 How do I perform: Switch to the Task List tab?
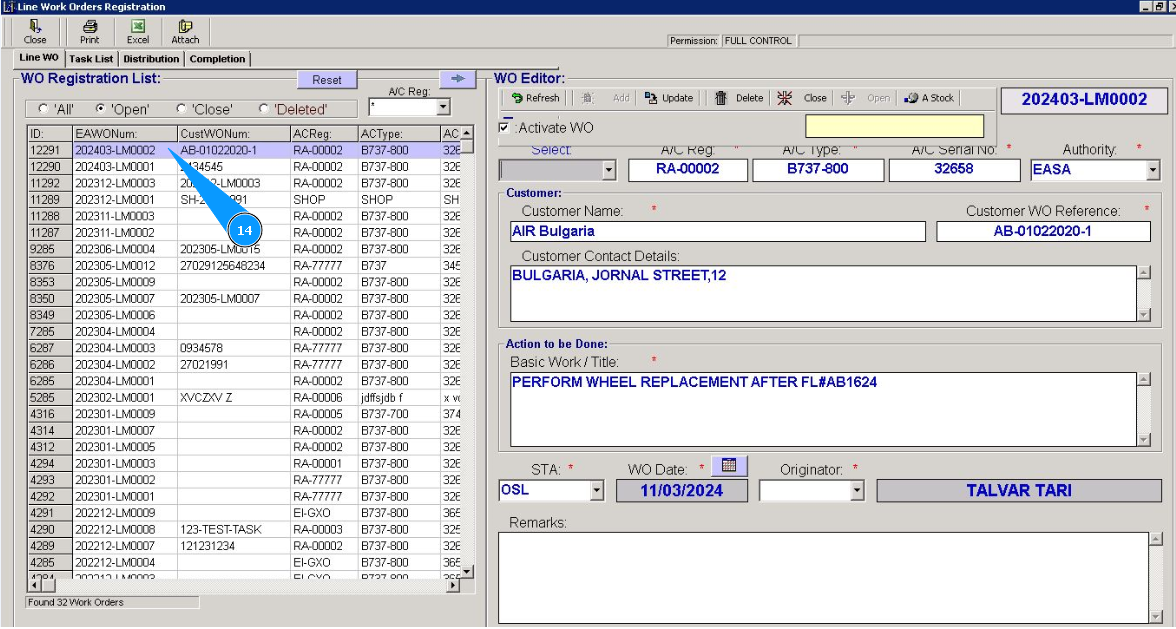tap(91, 59)
